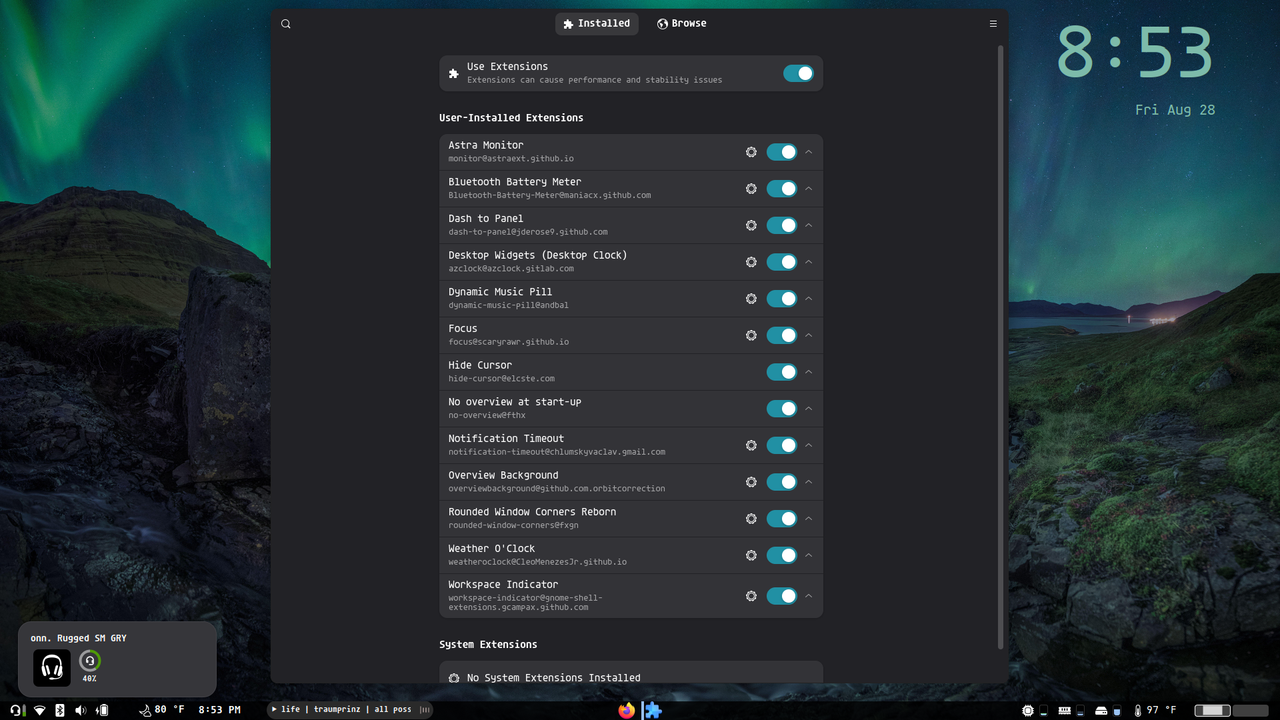Screen dimensions: 1280x720
Task: Click the Firefox icon in the panel
Action: coord(627,710)
